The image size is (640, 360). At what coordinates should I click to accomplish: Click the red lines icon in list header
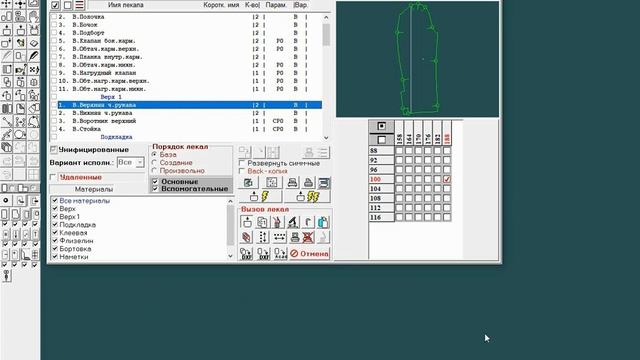80,5
